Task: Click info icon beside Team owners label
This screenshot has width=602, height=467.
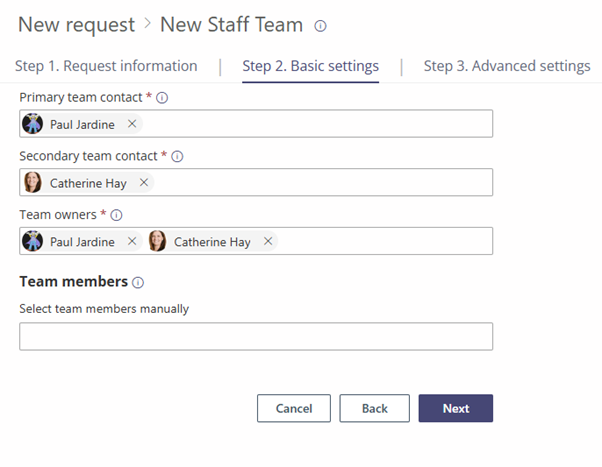Action: 116,214
